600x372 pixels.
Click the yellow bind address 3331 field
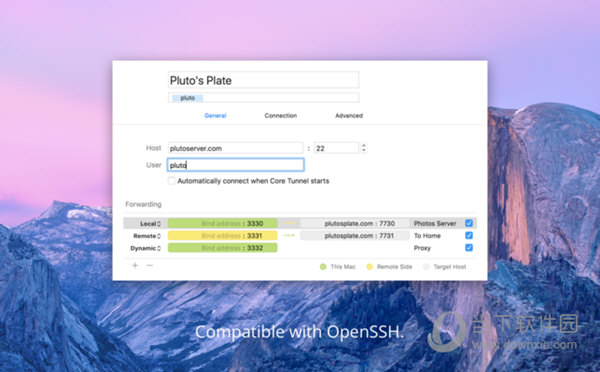click(222, 236)
